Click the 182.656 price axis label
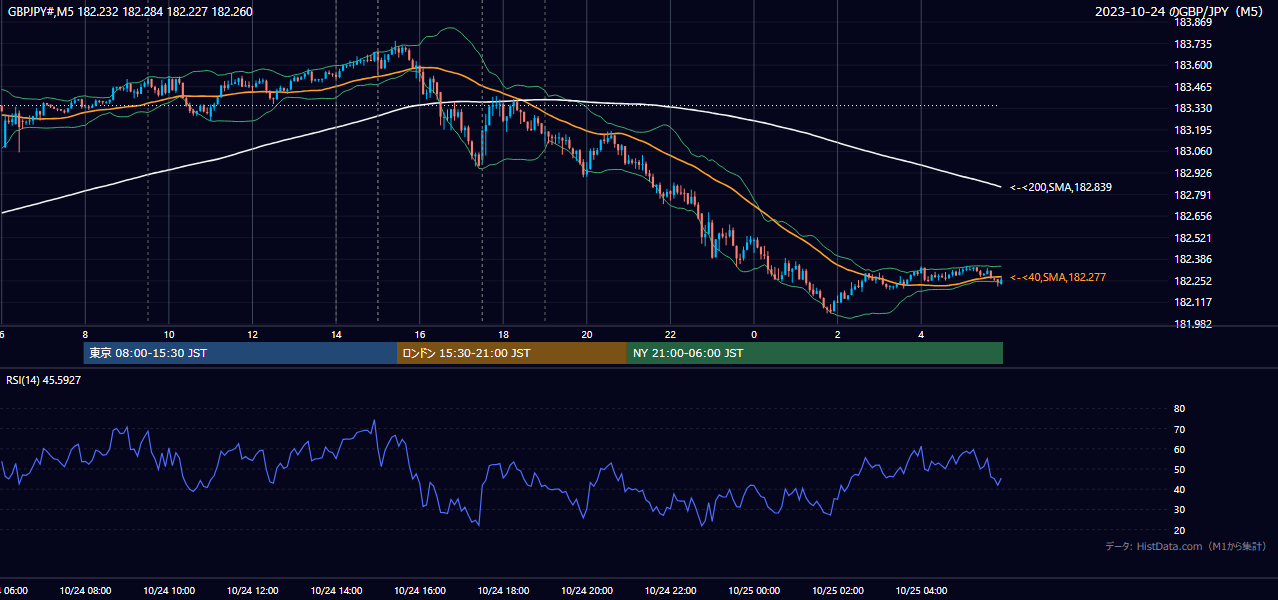Viewport: 1278px width, 600px height. click(1192, 216)
